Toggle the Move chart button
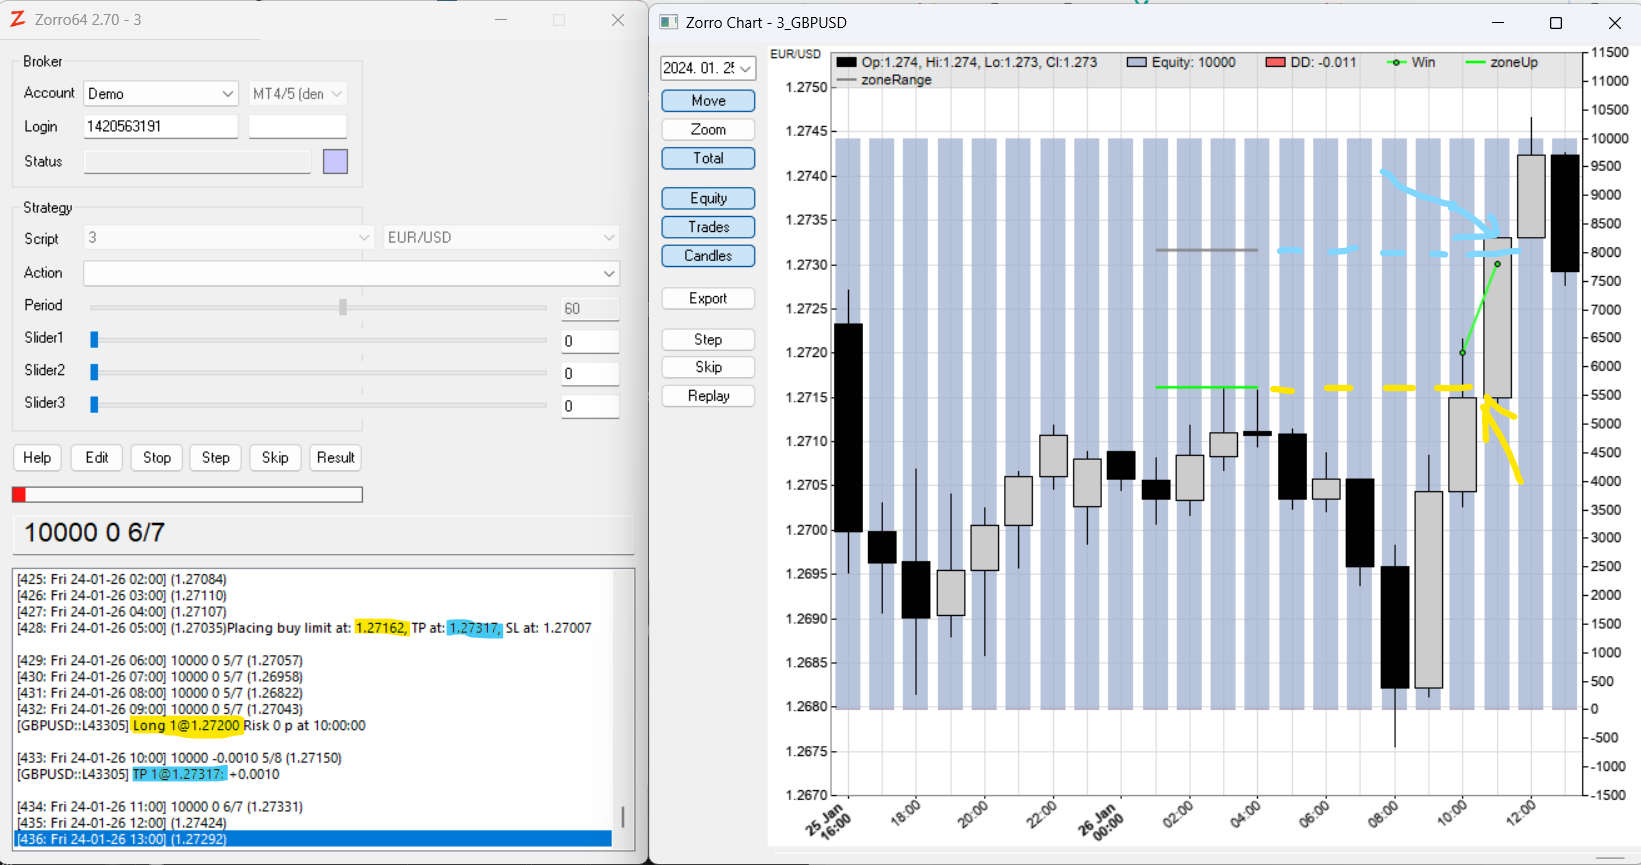 click(x=708, y=101)
